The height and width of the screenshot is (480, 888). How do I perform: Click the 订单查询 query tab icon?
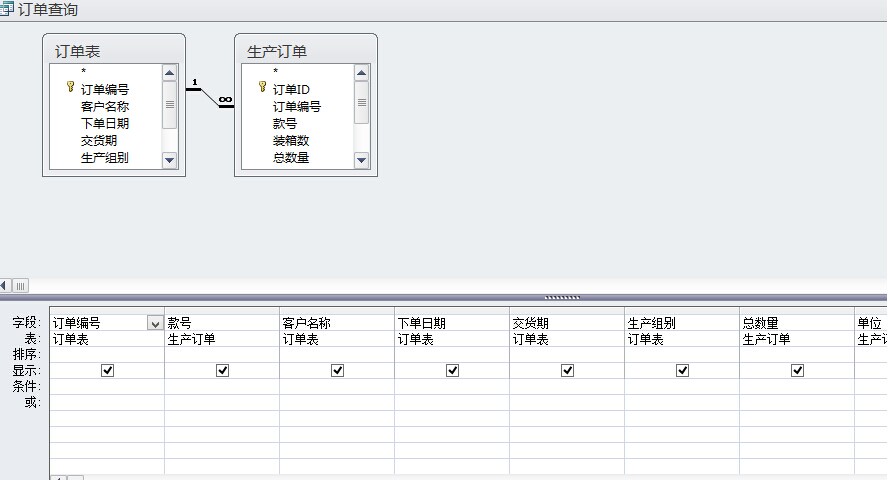[x=7, y=9]
